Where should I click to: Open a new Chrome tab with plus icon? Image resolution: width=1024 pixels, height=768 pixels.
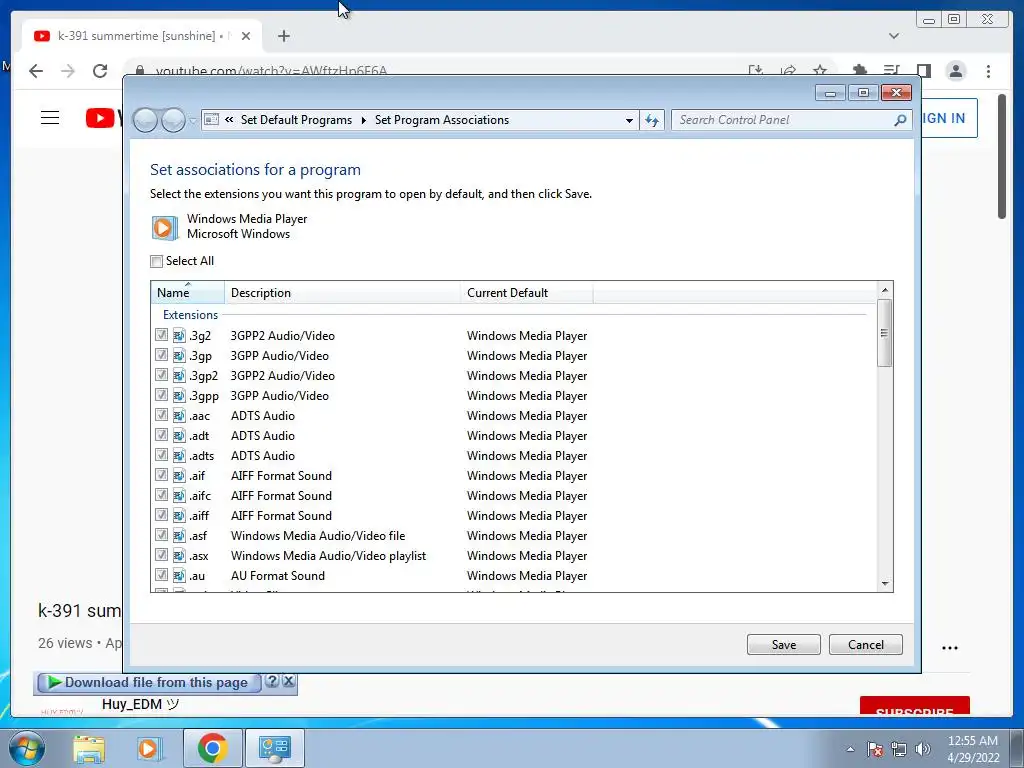[x=283, y=36]
